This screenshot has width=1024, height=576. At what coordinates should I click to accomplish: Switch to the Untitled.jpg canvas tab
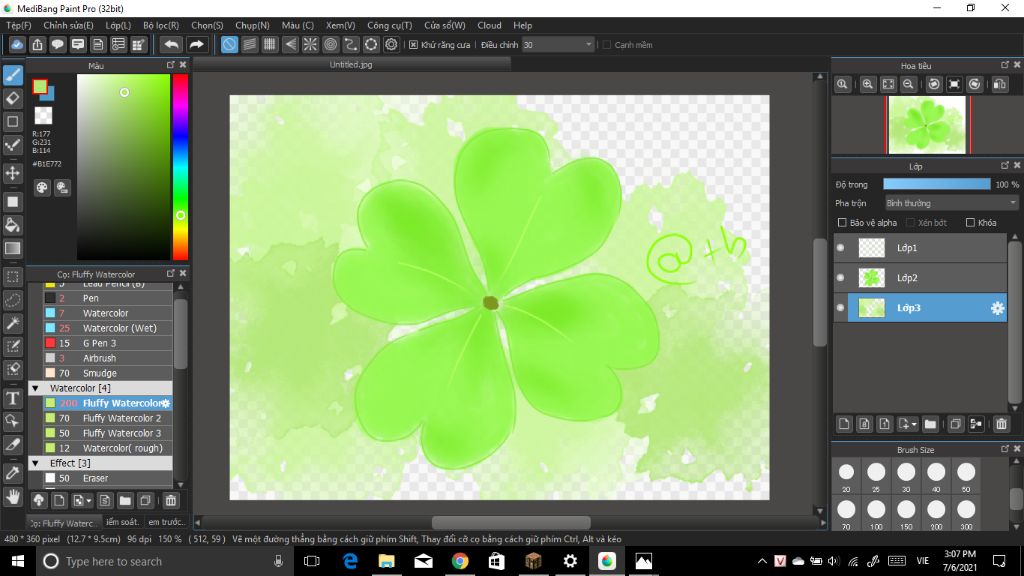point(351,65)
